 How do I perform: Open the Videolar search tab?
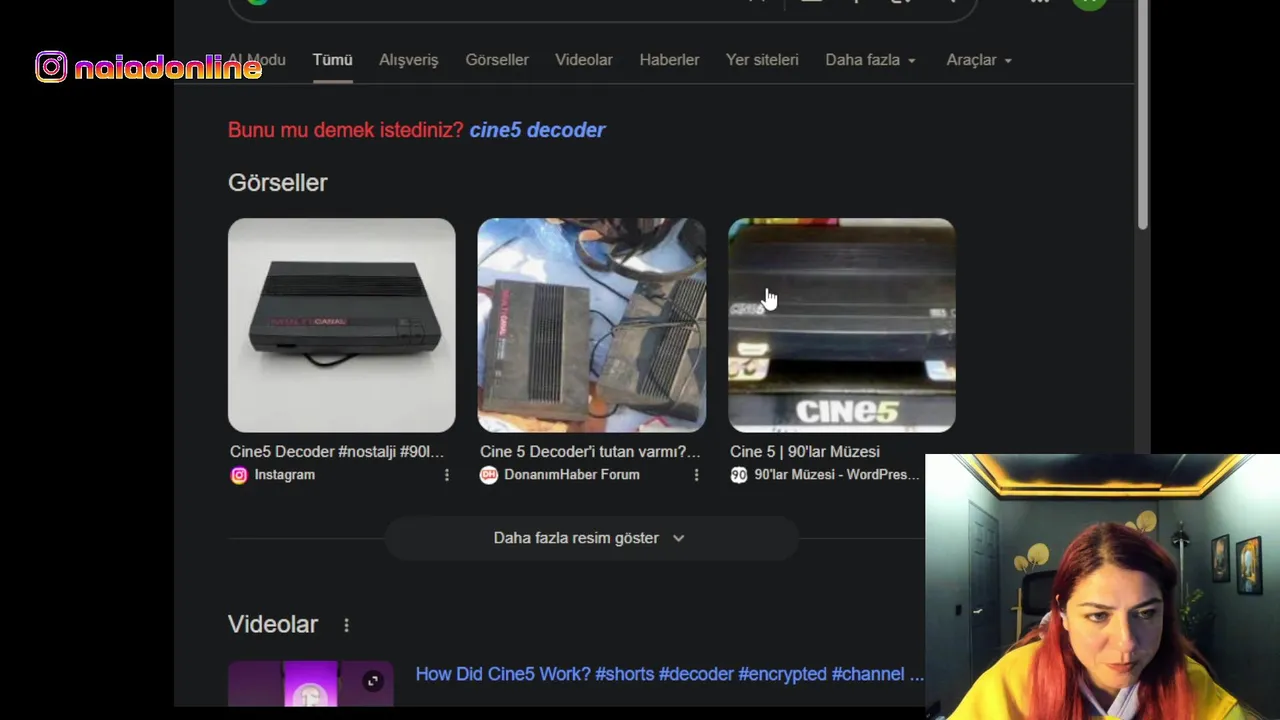click(x=584, y=60)
